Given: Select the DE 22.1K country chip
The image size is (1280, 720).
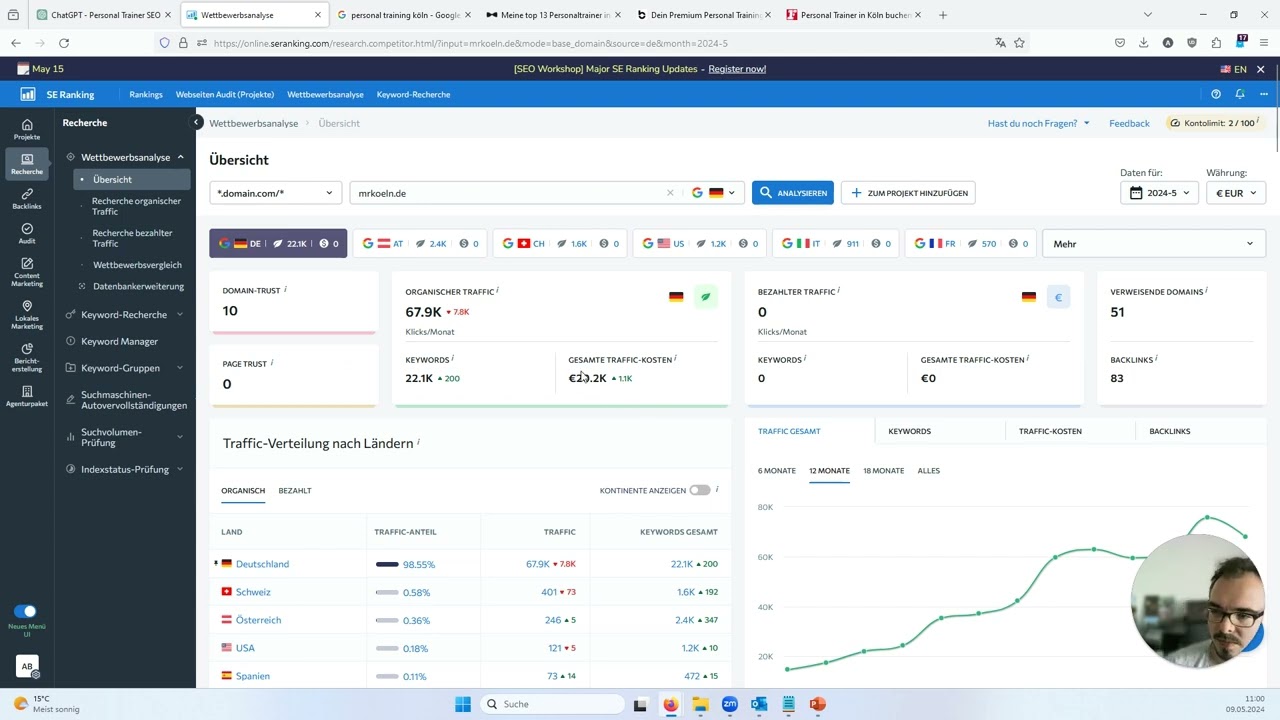Looking at the screenshot, I should coord(278,244).
